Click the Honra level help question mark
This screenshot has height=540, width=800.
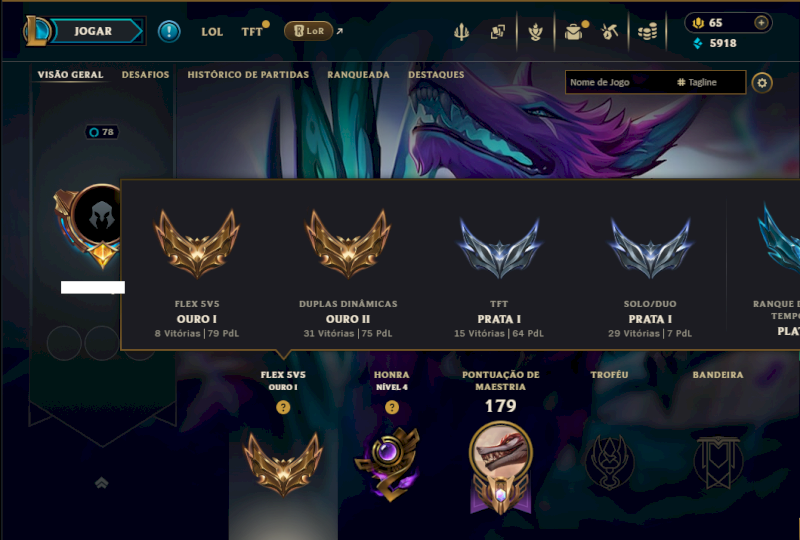(x=392, y=407)
